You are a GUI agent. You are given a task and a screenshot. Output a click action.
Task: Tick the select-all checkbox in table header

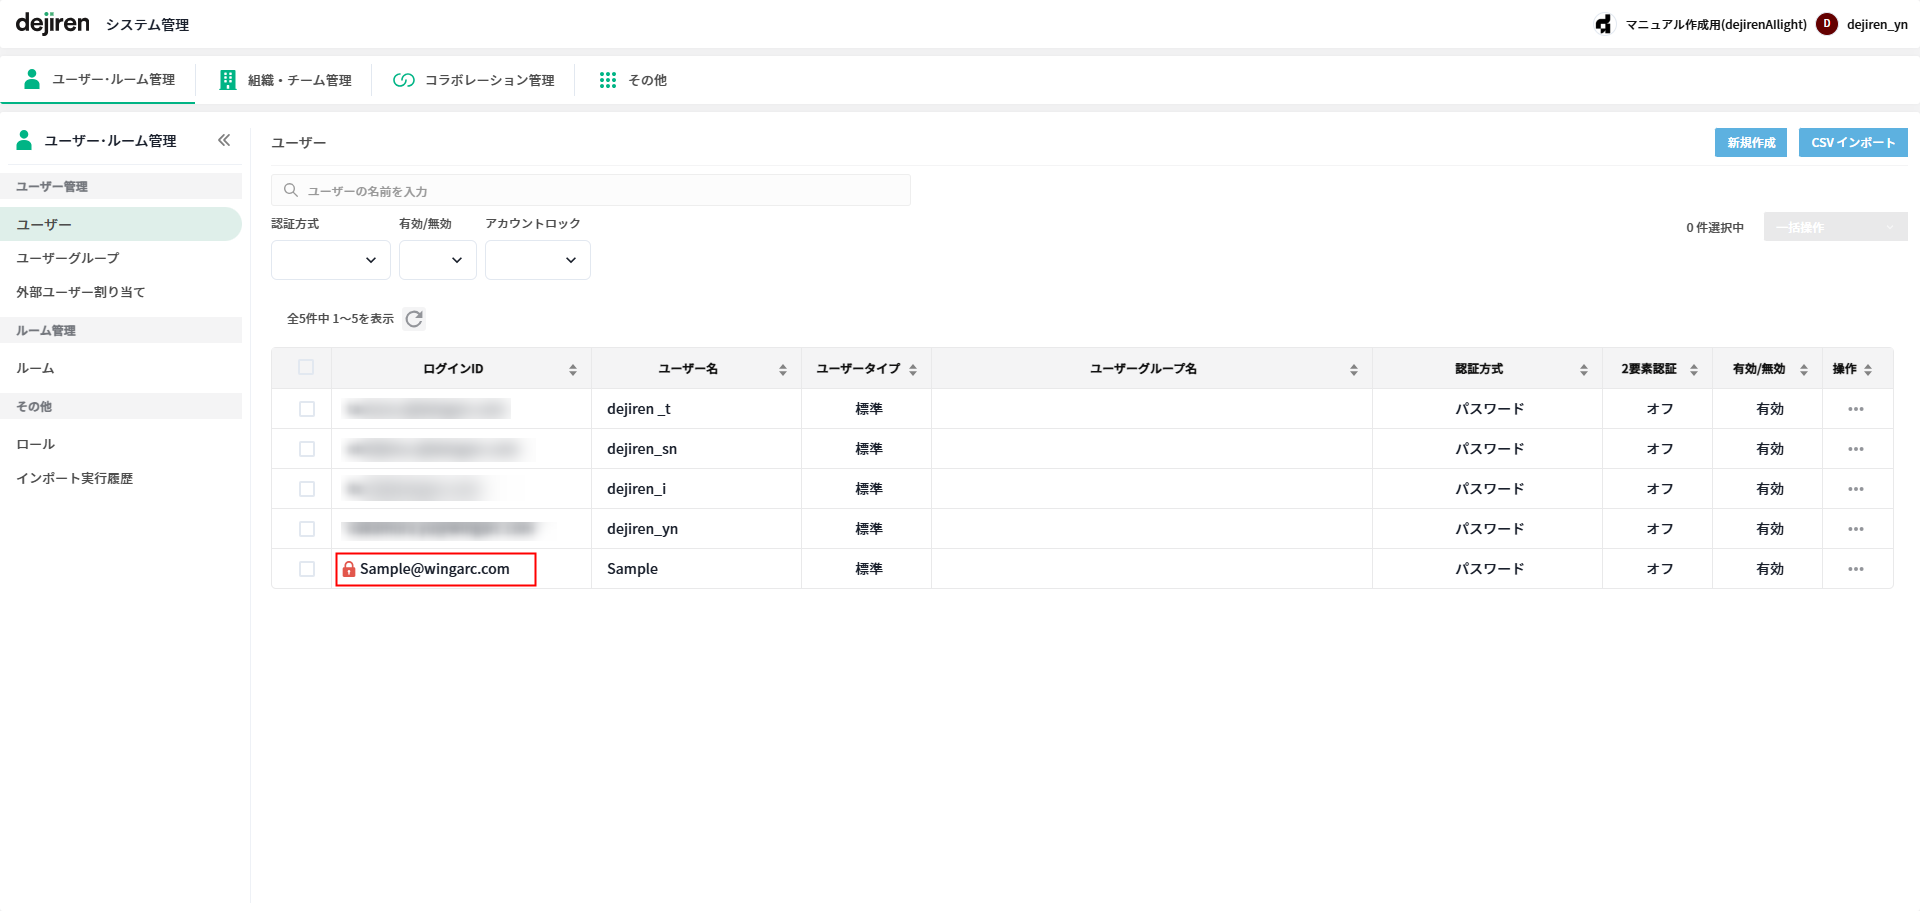click(306, 368)
